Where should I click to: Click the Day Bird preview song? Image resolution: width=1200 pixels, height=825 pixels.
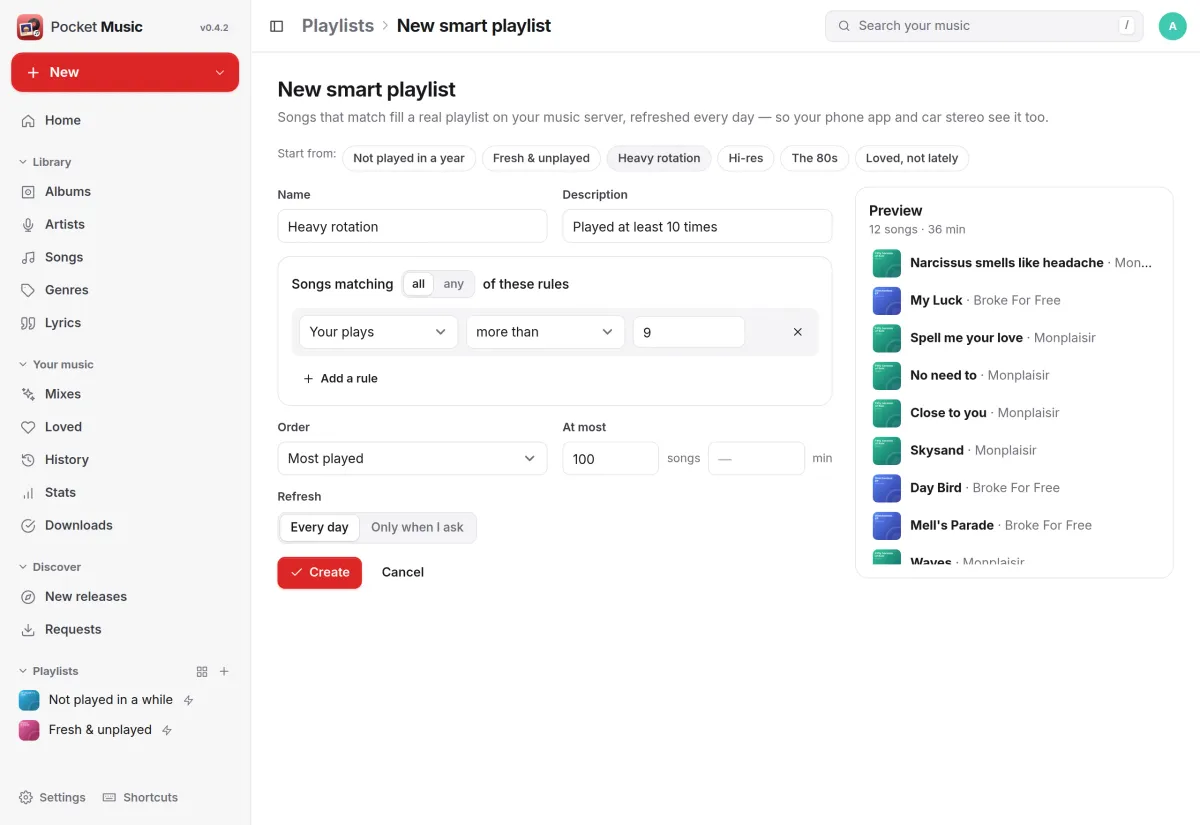[x=1013, y=488]
